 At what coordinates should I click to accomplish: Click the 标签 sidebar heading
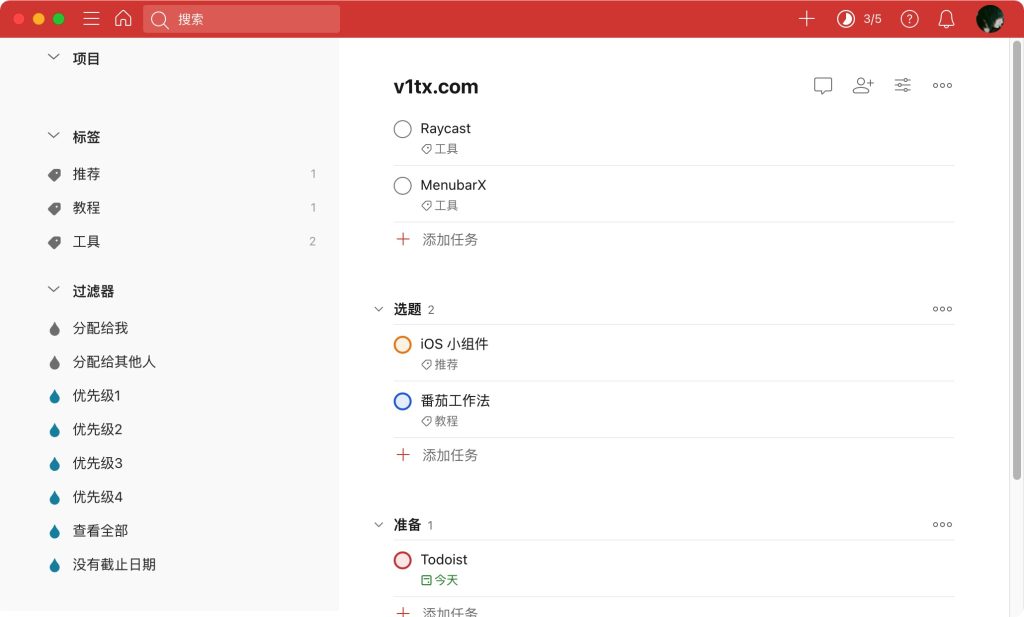pyautogui.click(x=86, y=137)
